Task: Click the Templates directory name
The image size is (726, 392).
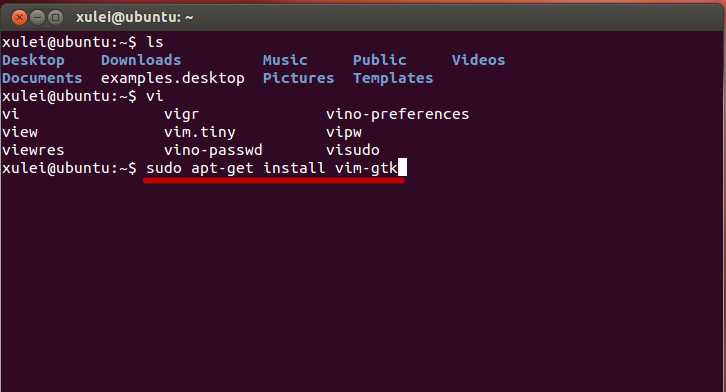Action: 393,79
